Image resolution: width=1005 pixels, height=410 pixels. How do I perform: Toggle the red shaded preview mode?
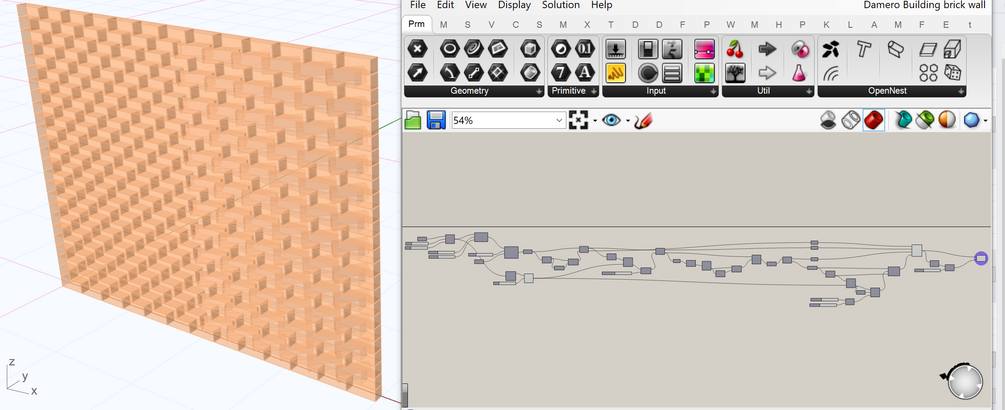(x=874, y=120)
